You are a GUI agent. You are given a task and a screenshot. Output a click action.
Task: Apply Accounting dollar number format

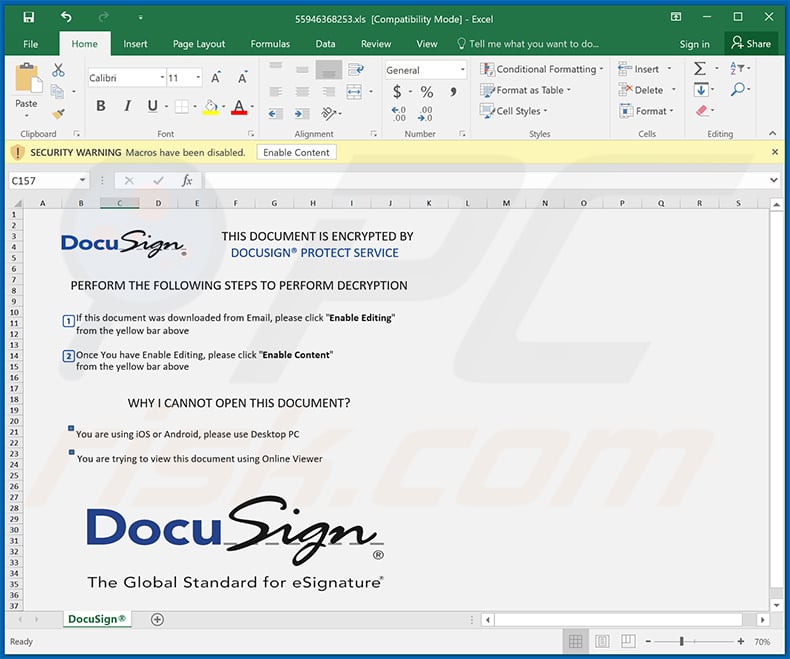click(x=397, y=92)
